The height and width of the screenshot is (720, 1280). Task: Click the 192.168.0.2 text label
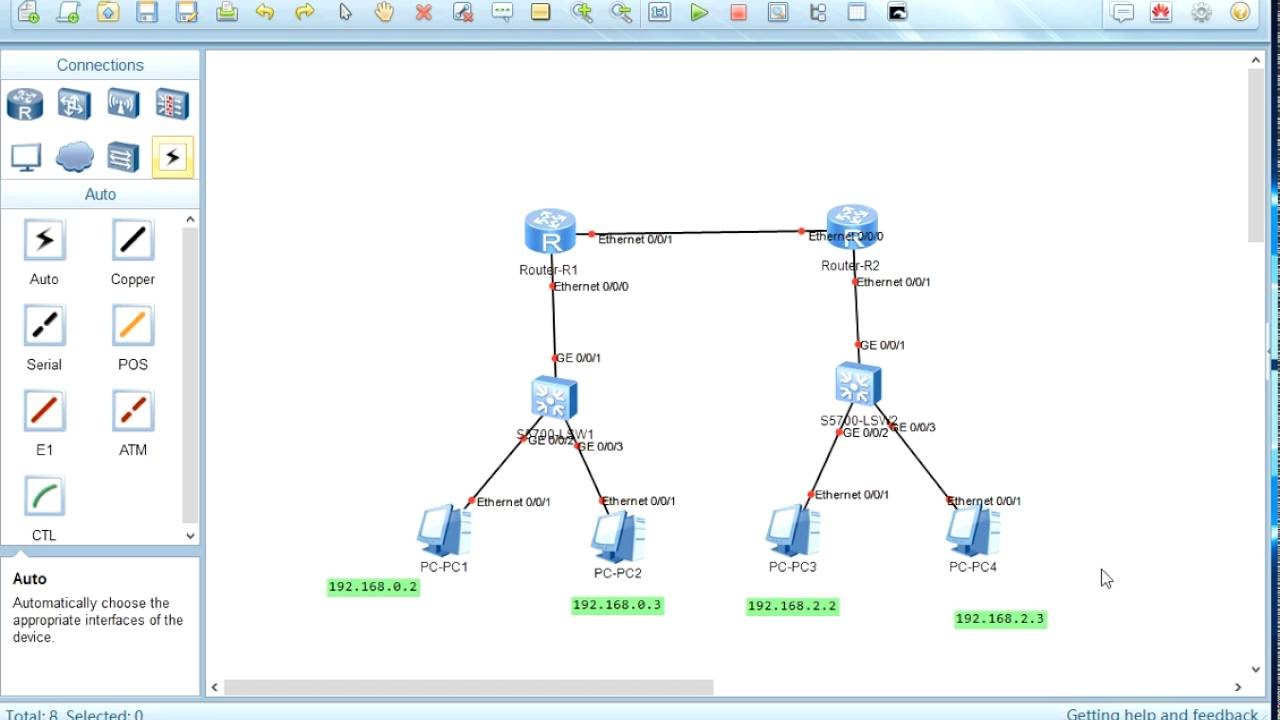click(x=373, y=587)
